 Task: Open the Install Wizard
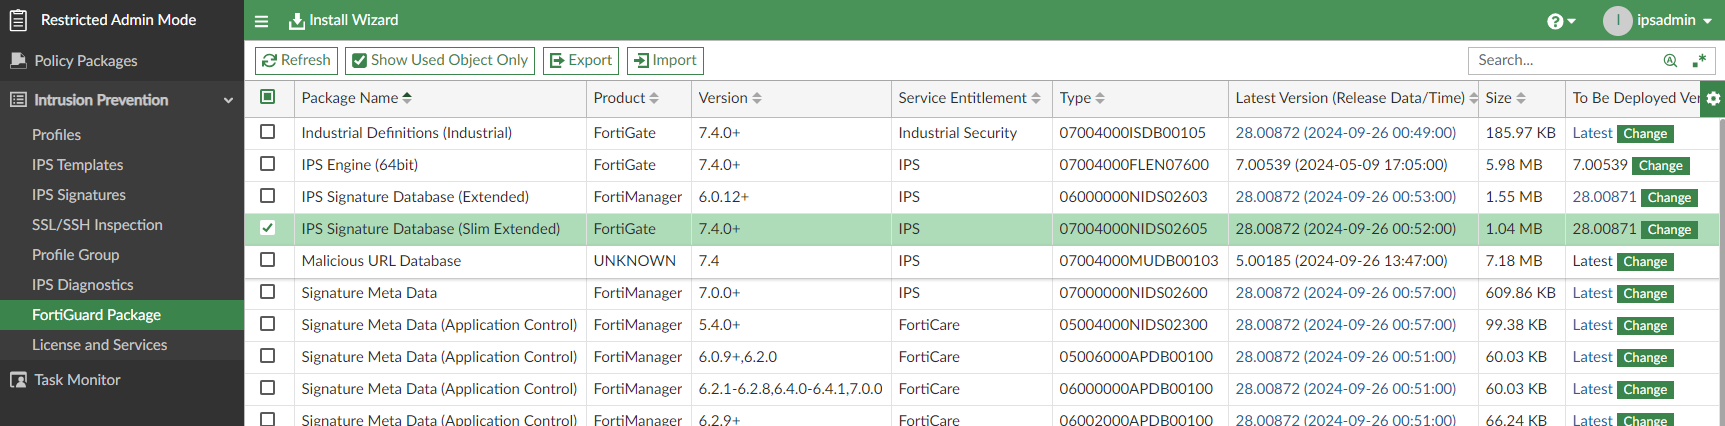[343, 21]
